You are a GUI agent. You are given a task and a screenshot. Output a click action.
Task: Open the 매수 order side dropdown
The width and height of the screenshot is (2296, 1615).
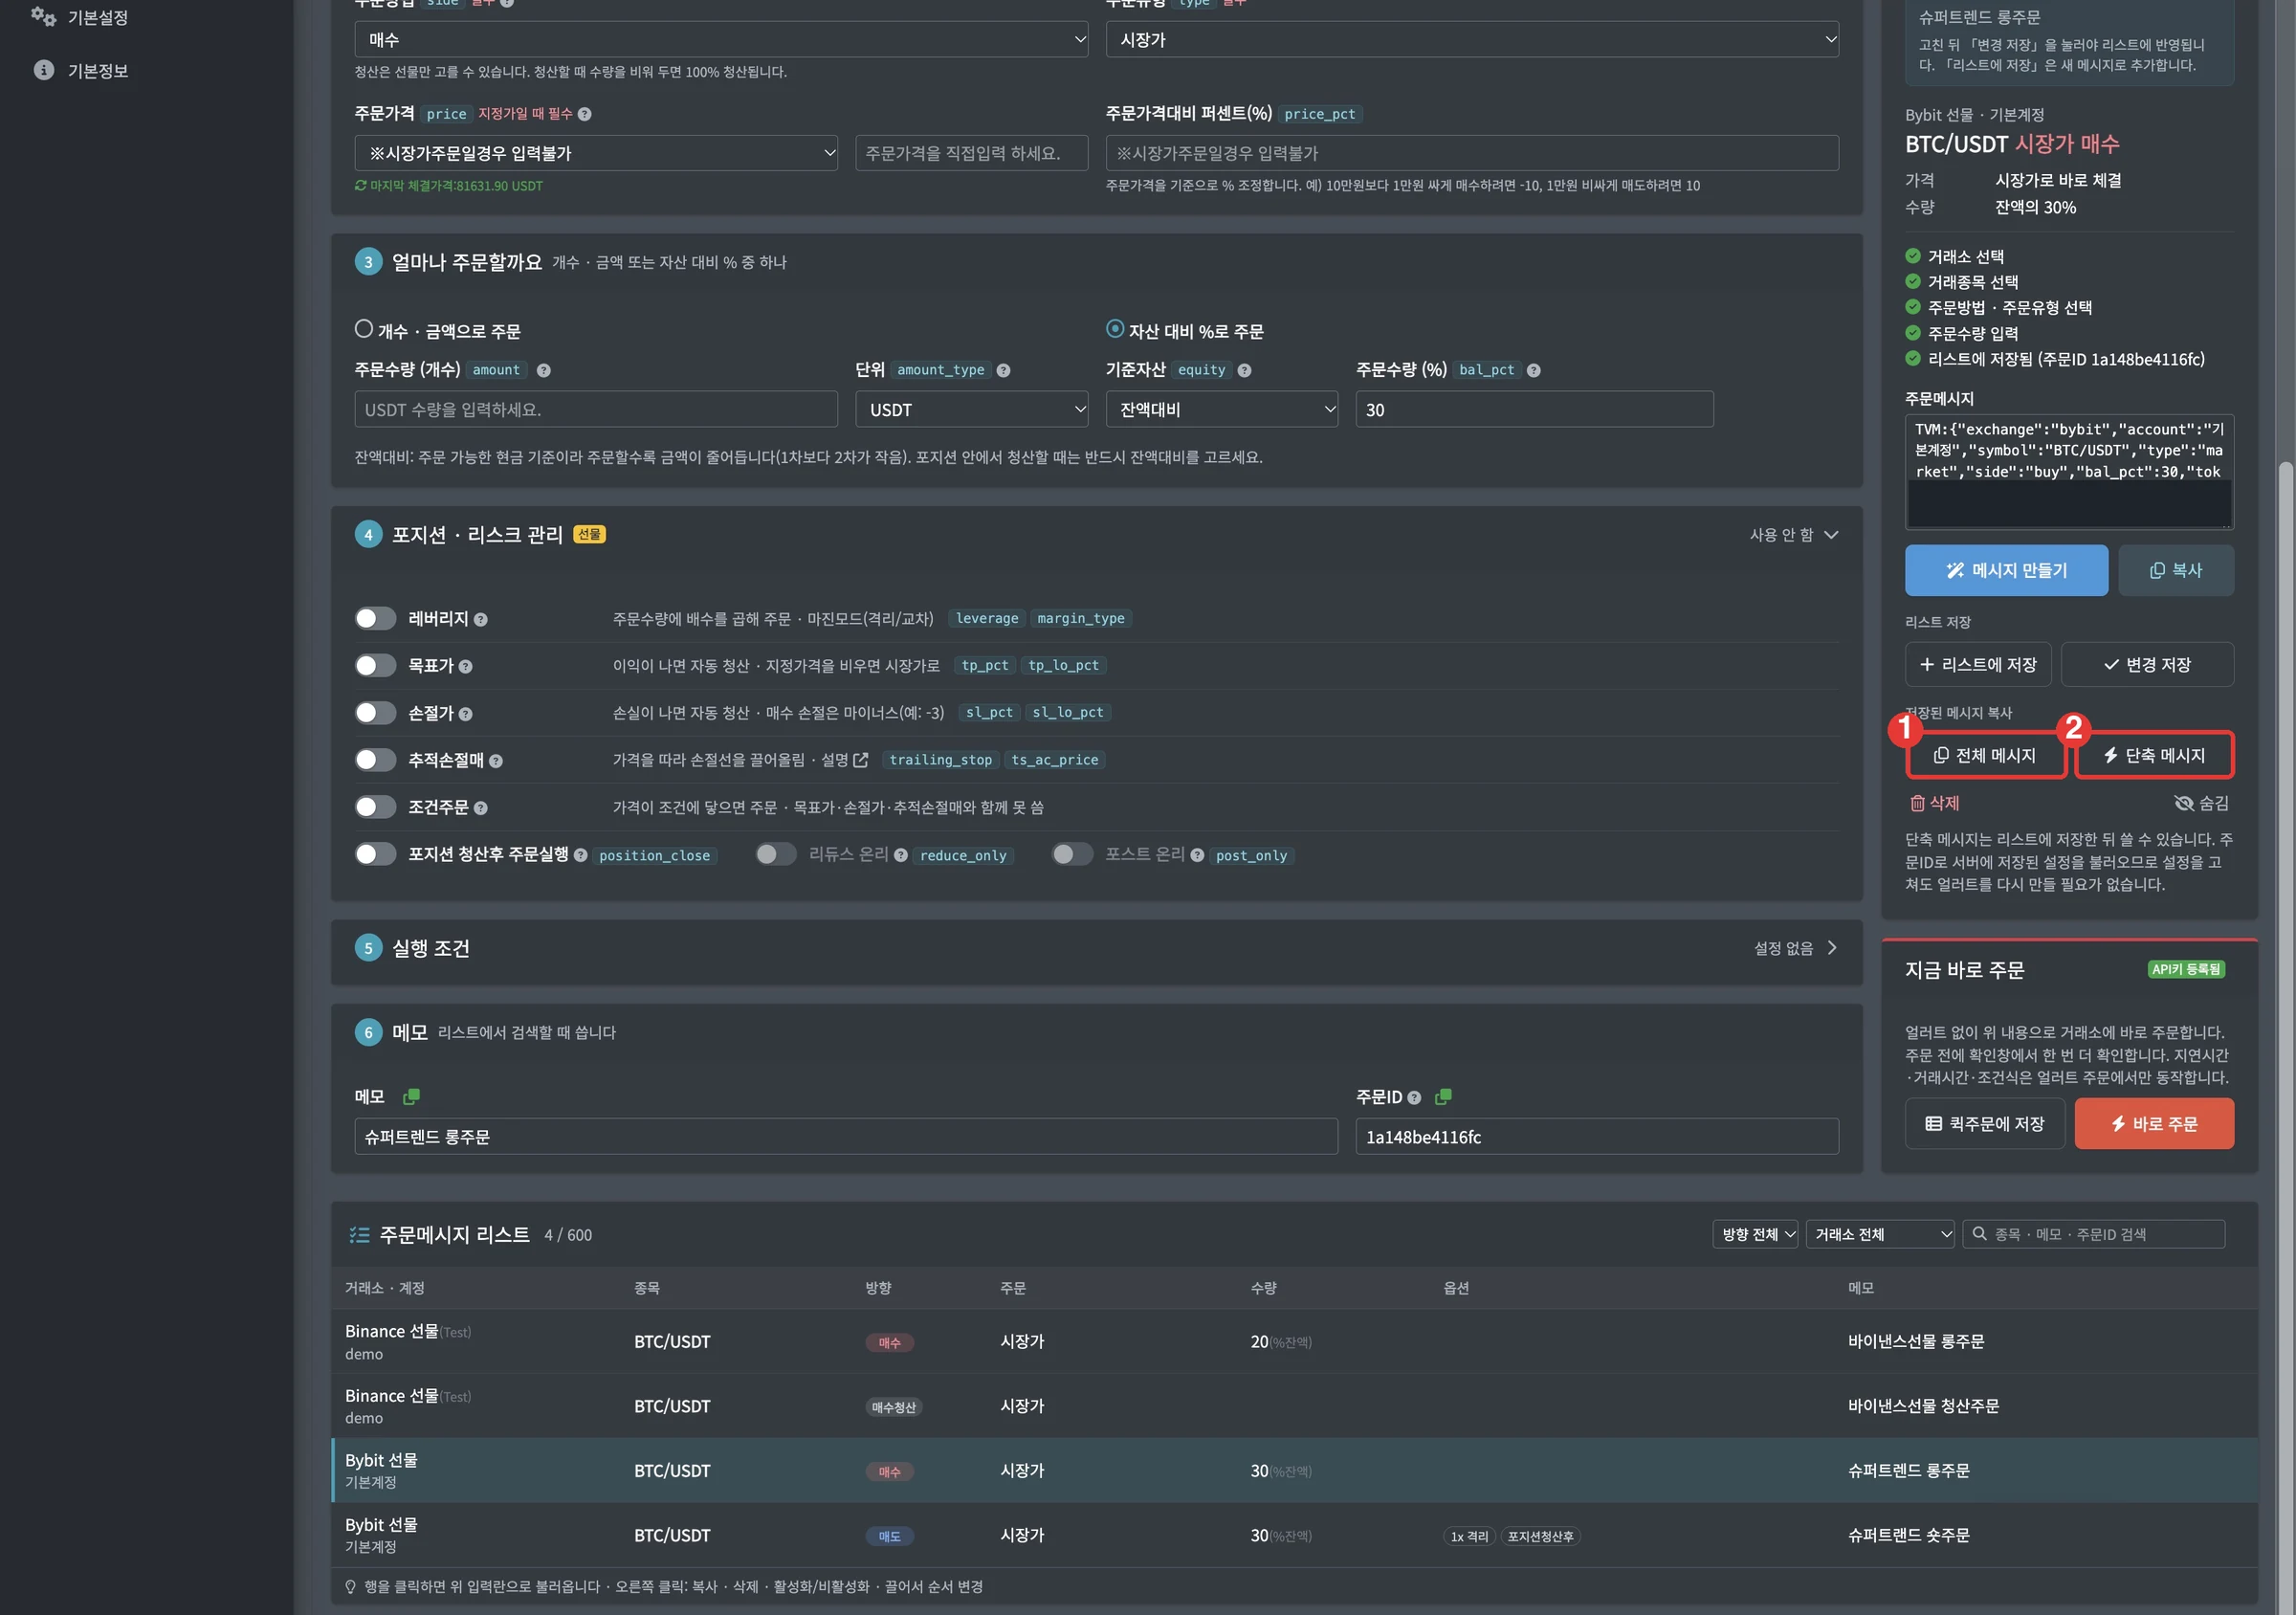[721, 40]
